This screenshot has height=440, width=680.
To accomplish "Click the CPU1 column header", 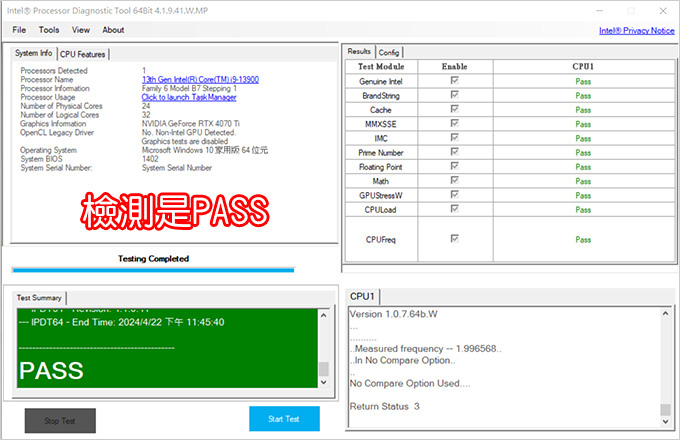I will (x=583, y=67).
